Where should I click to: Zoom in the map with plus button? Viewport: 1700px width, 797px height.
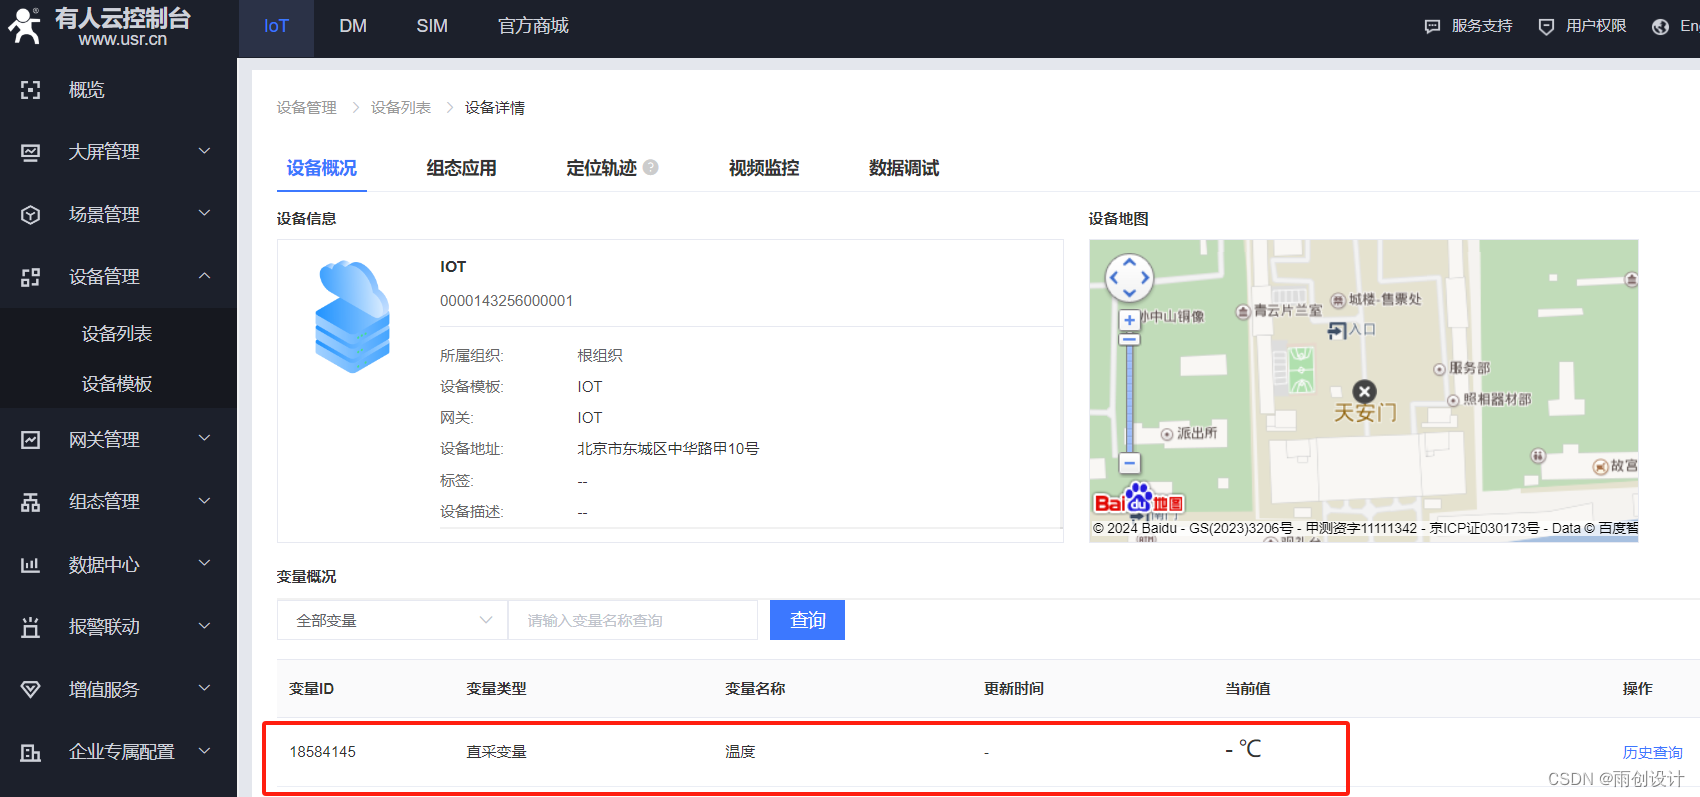(x=1129, y=320)
